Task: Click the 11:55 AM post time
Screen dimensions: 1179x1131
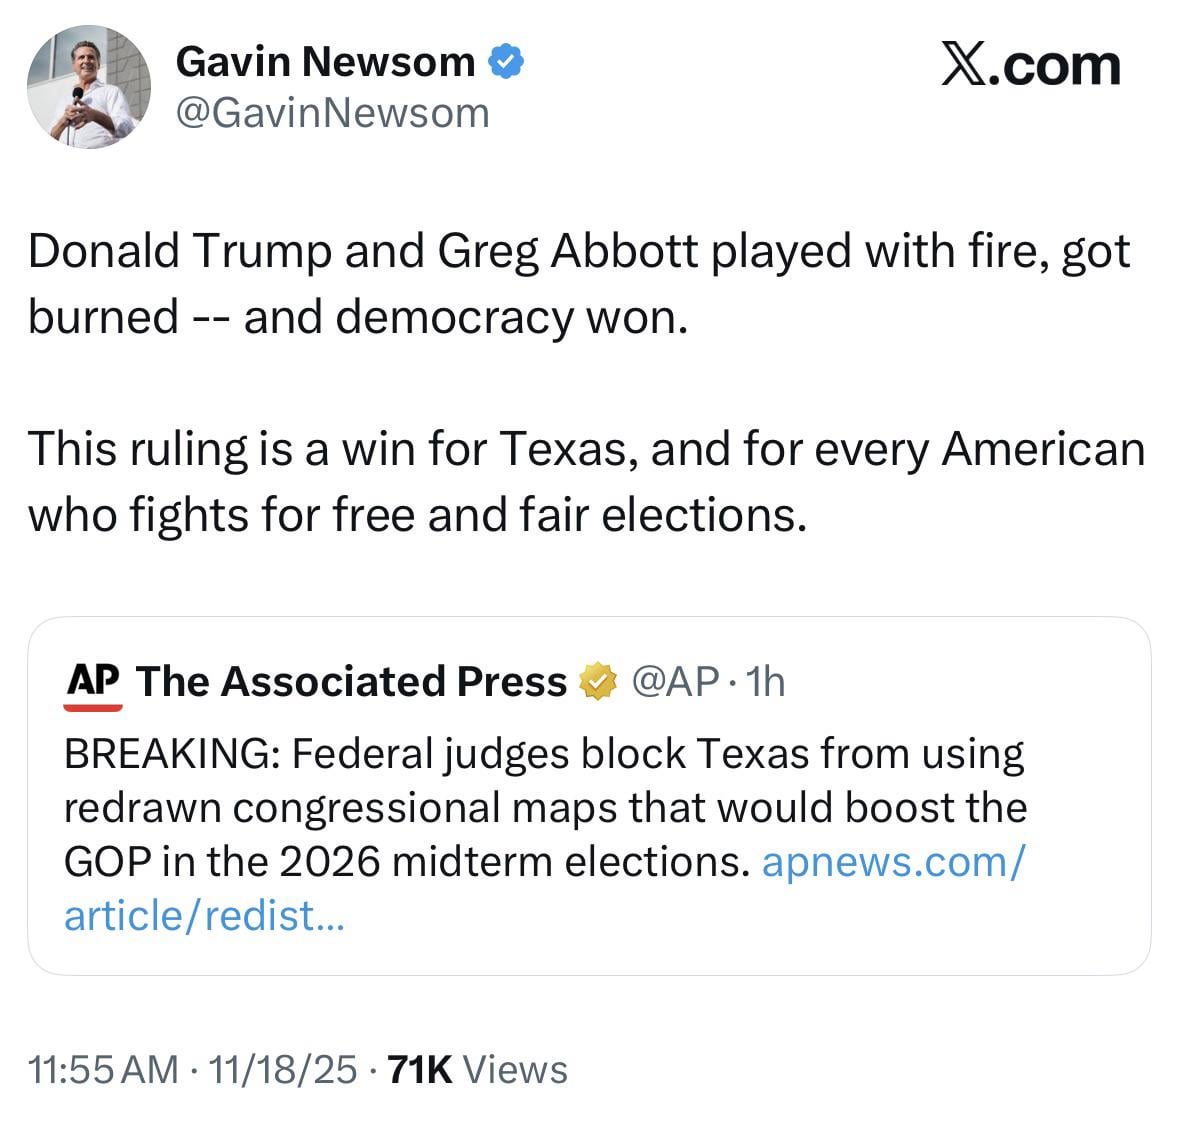Action: tap(103, 1070)
